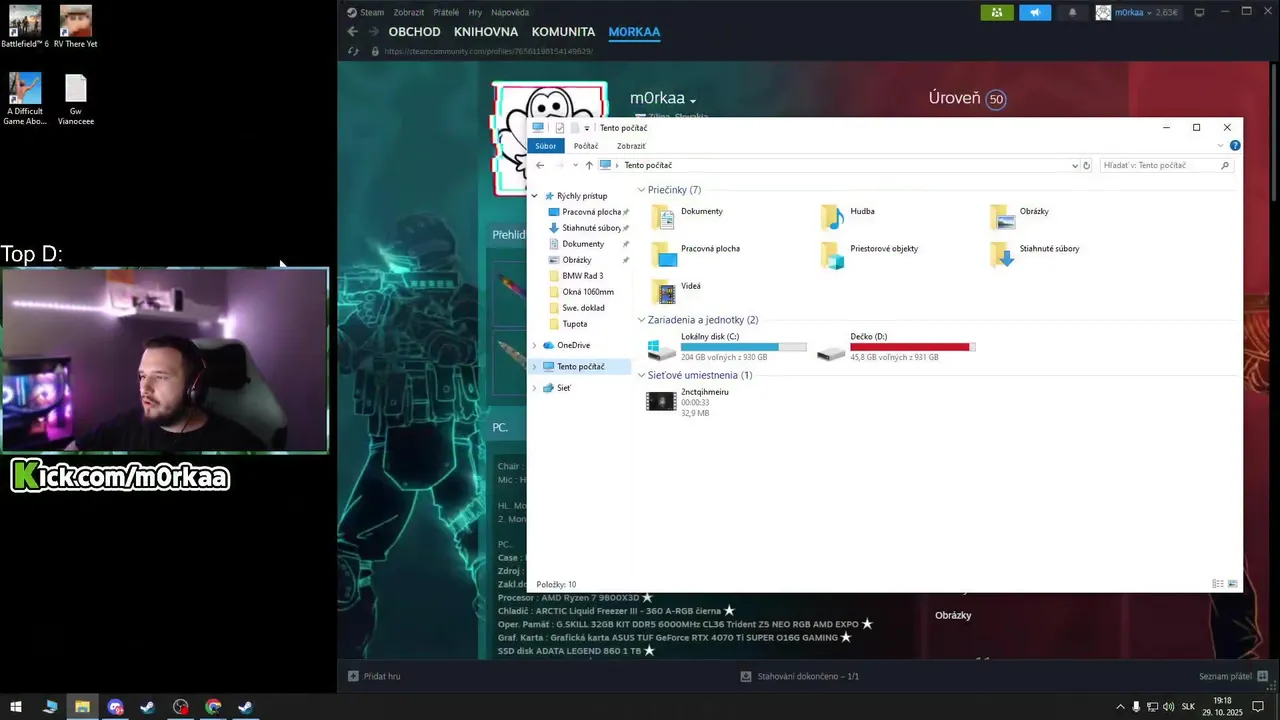Screen dimensions: 1280x720
Task: Select BMW Rad 3 in Quick access
Action: point(582,276)
